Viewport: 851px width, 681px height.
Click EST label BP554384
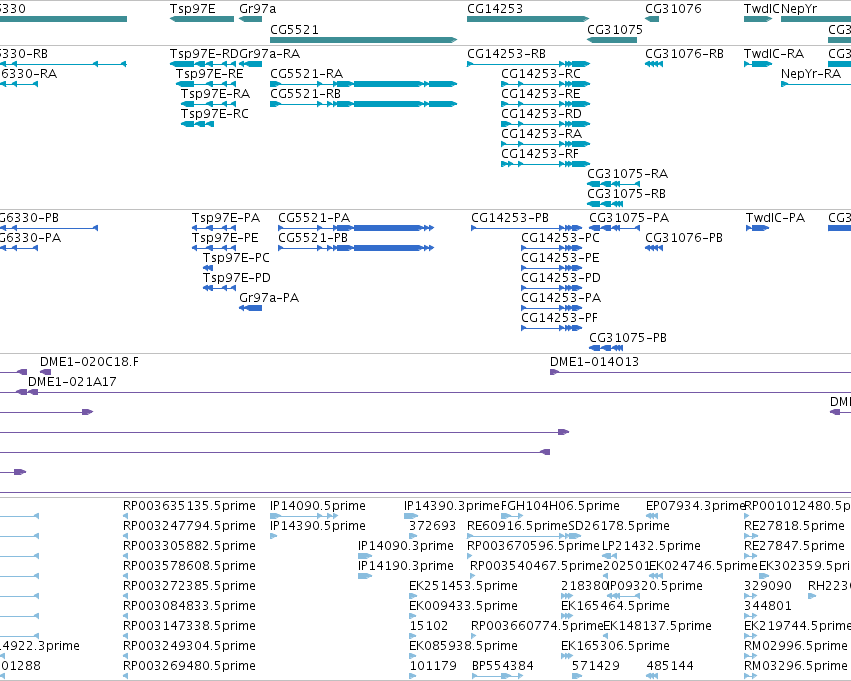coord(503,666)
